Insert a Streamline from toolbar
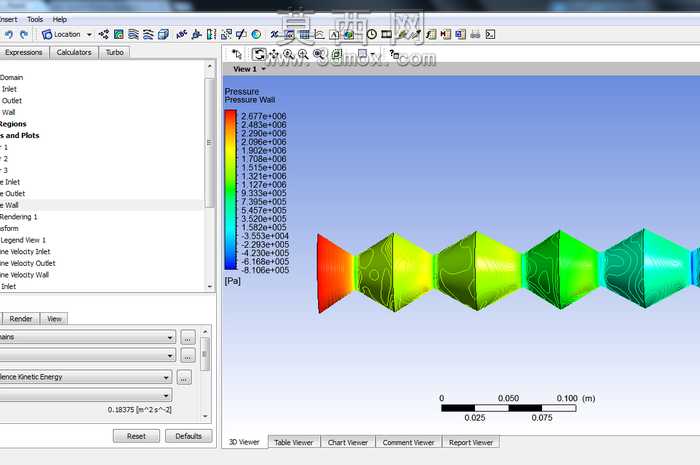Viewport: 700px width, 465px height. pyautogui.click(x=133, y=34)
